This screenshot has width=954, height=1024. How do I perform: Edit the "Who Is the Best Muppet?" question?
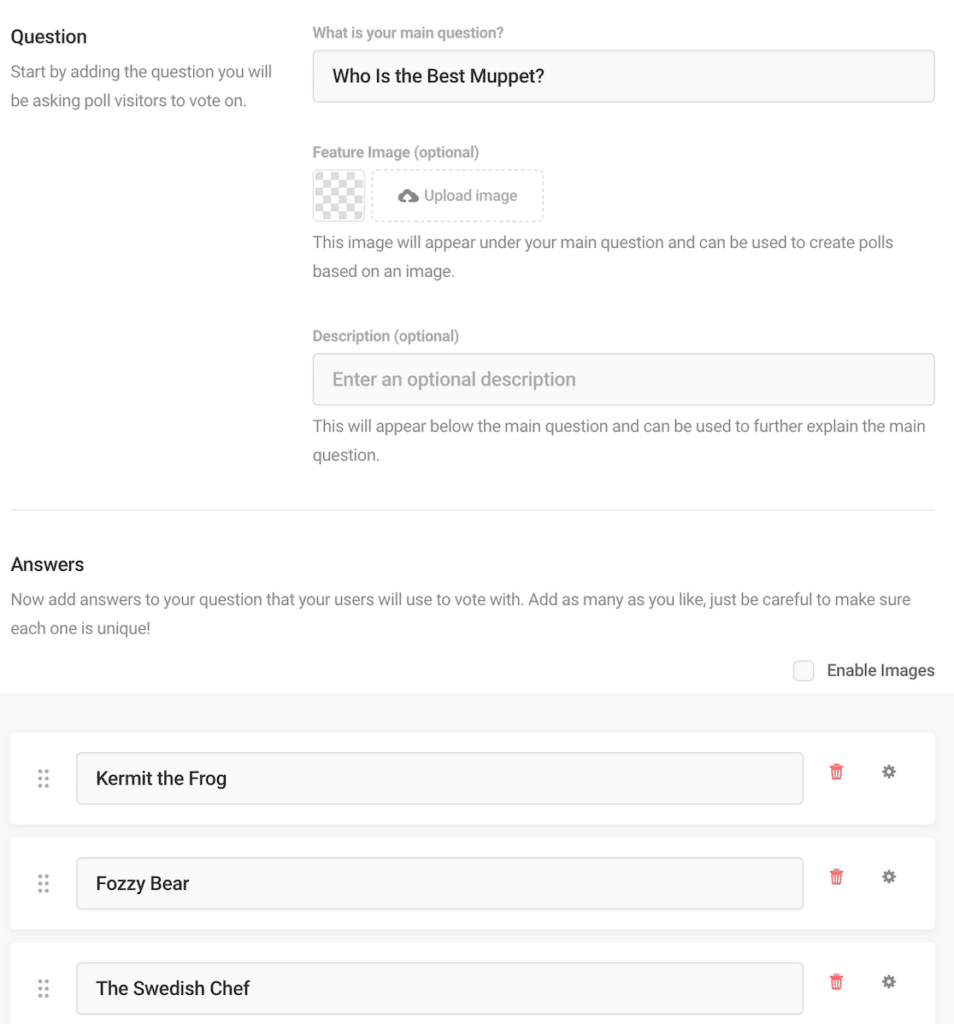click(x=623, y=75)
